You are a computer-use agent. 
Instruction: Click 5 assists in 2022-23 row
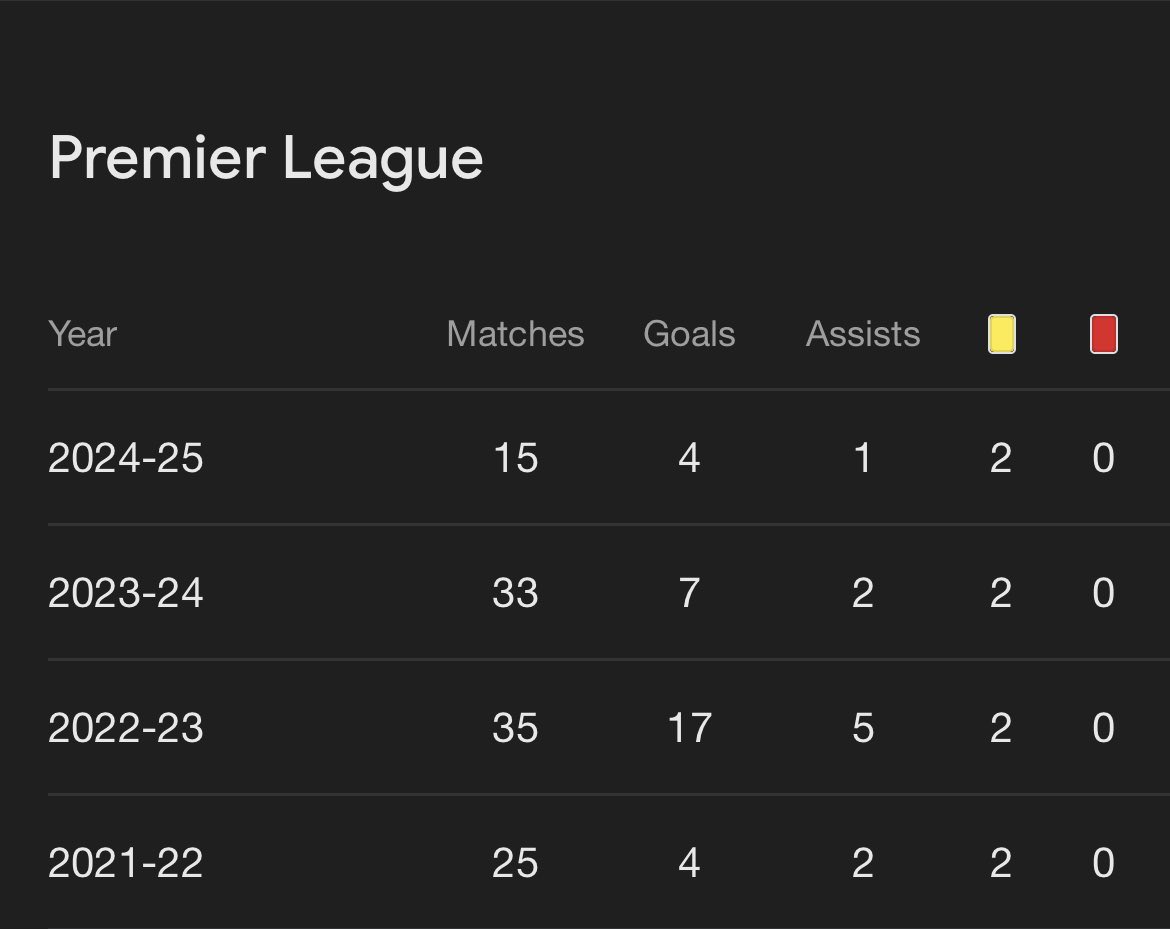[x=863, y=728]
